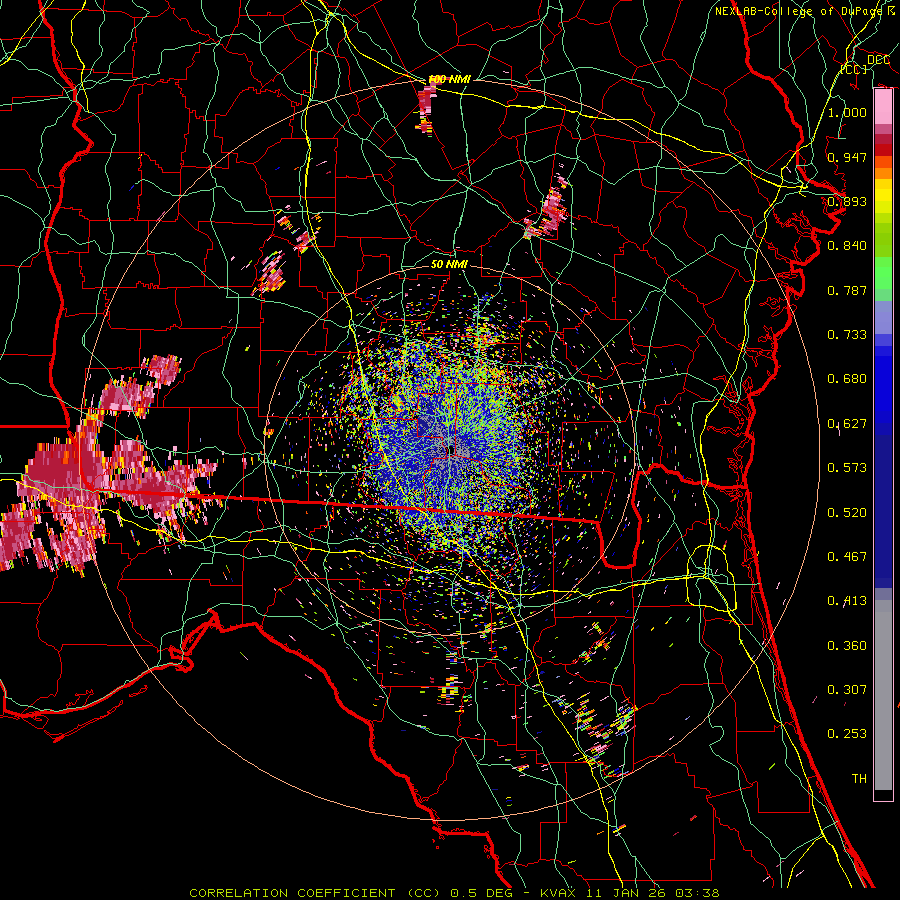Viewport: 900px width, 900px height.
Task: Click the TH threshold label on the scale
Action: pyautogui.click(x=859, y=779)
